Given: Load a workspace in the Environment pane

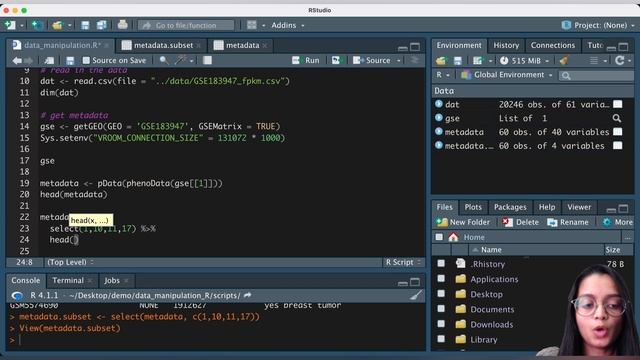Looking at the screenshot, I should click(x=441, y=61).
